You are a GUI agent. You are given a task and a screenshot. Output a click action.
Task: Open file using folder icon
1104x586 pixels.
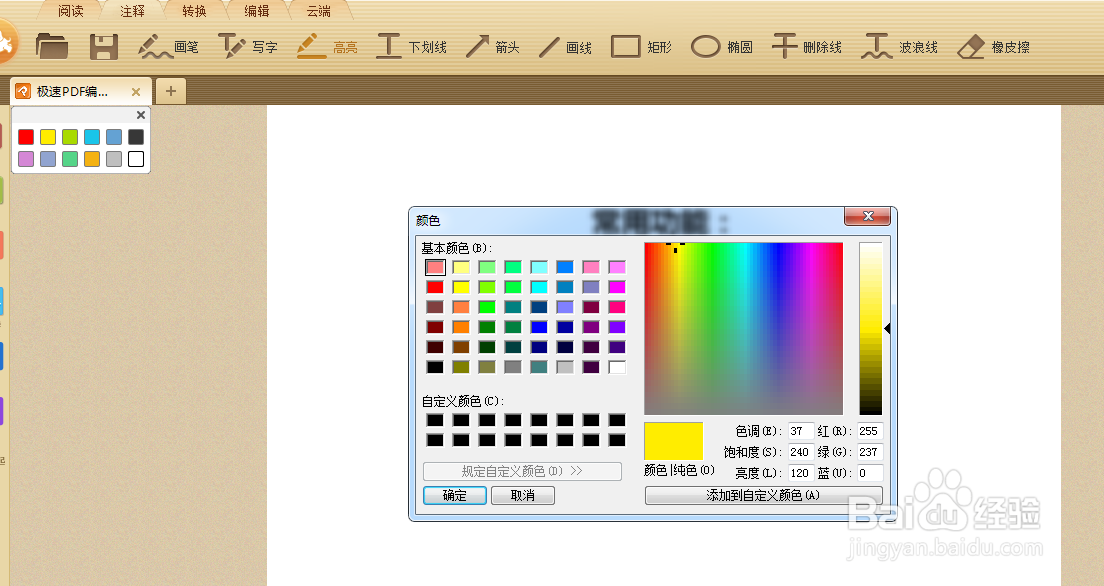52,46
